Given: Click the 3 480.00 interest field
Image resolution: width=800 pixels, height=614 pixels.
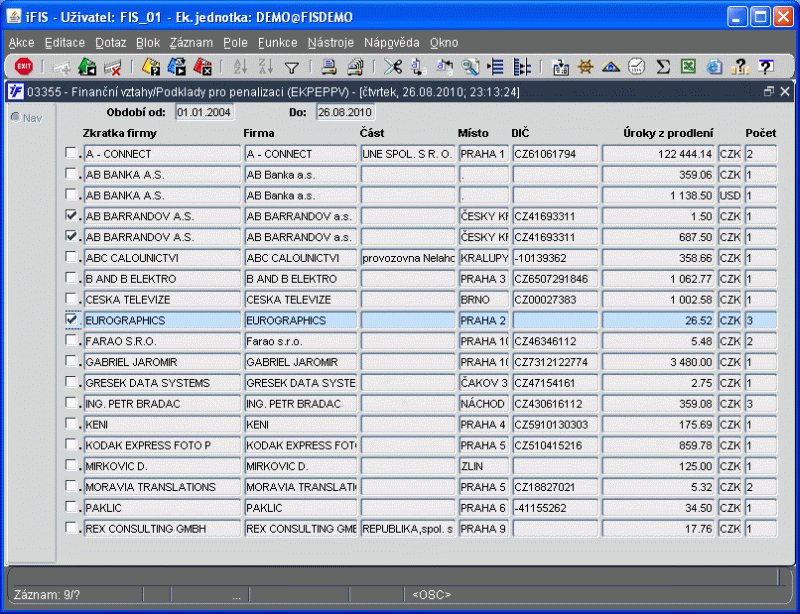Looking at the screenshot, I should click(x=658, y=362).
